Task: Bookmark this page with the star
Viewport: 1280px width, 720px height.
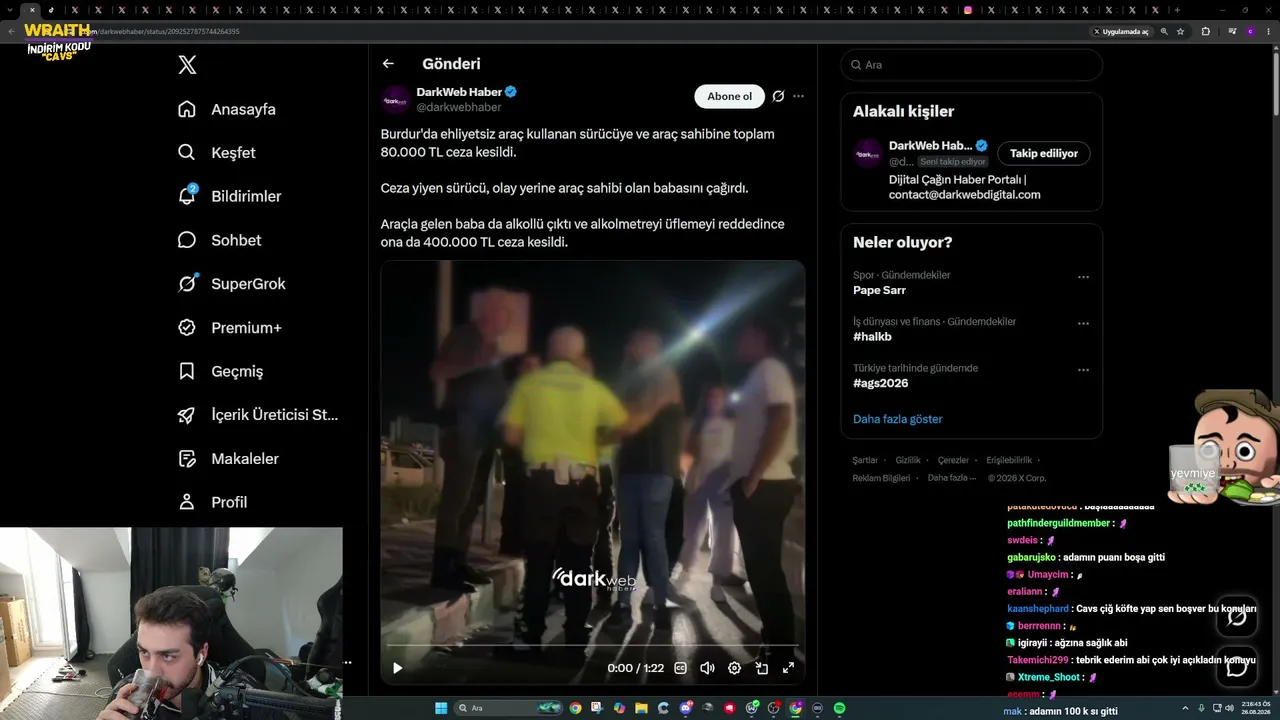Action: pos(1181,31)
